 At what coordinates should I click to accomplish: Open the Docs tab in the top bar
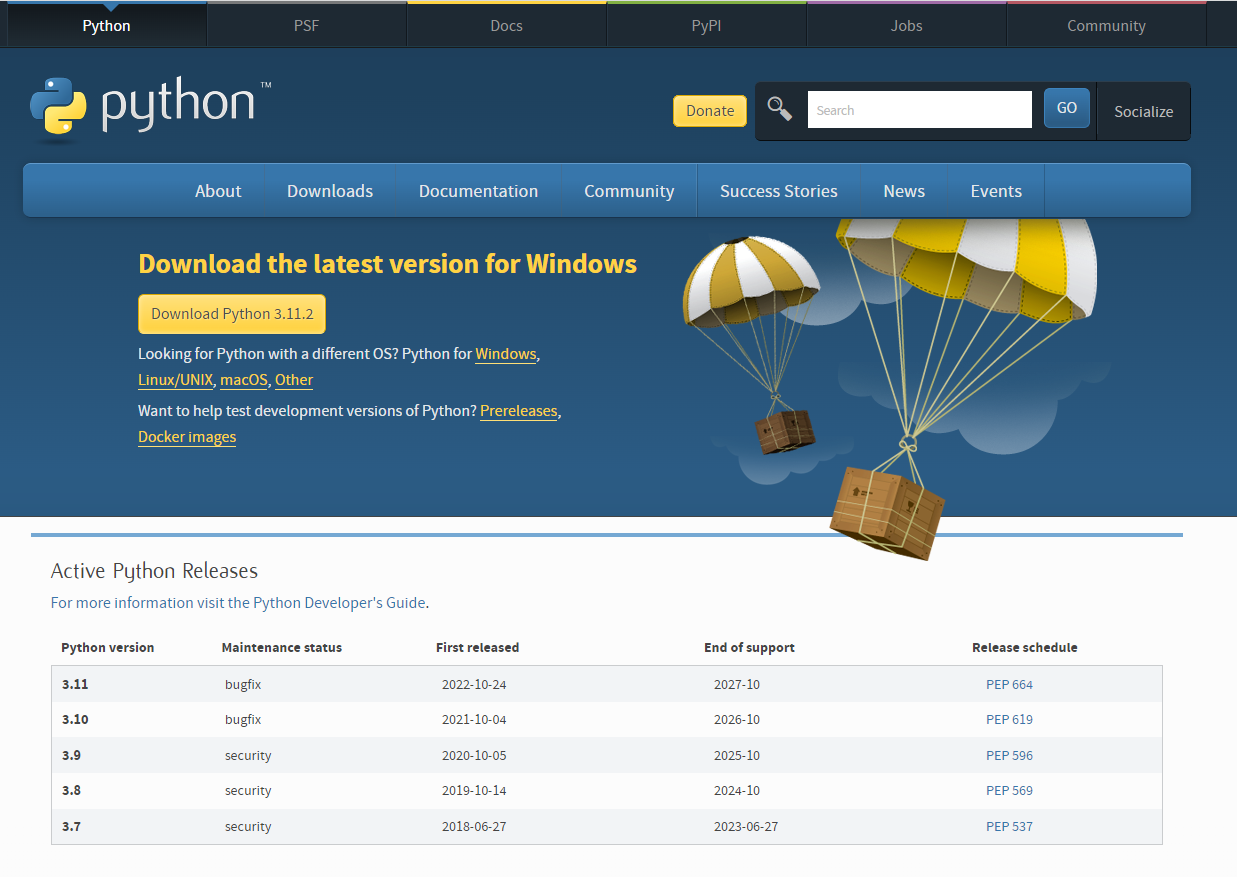coord(506,25)
